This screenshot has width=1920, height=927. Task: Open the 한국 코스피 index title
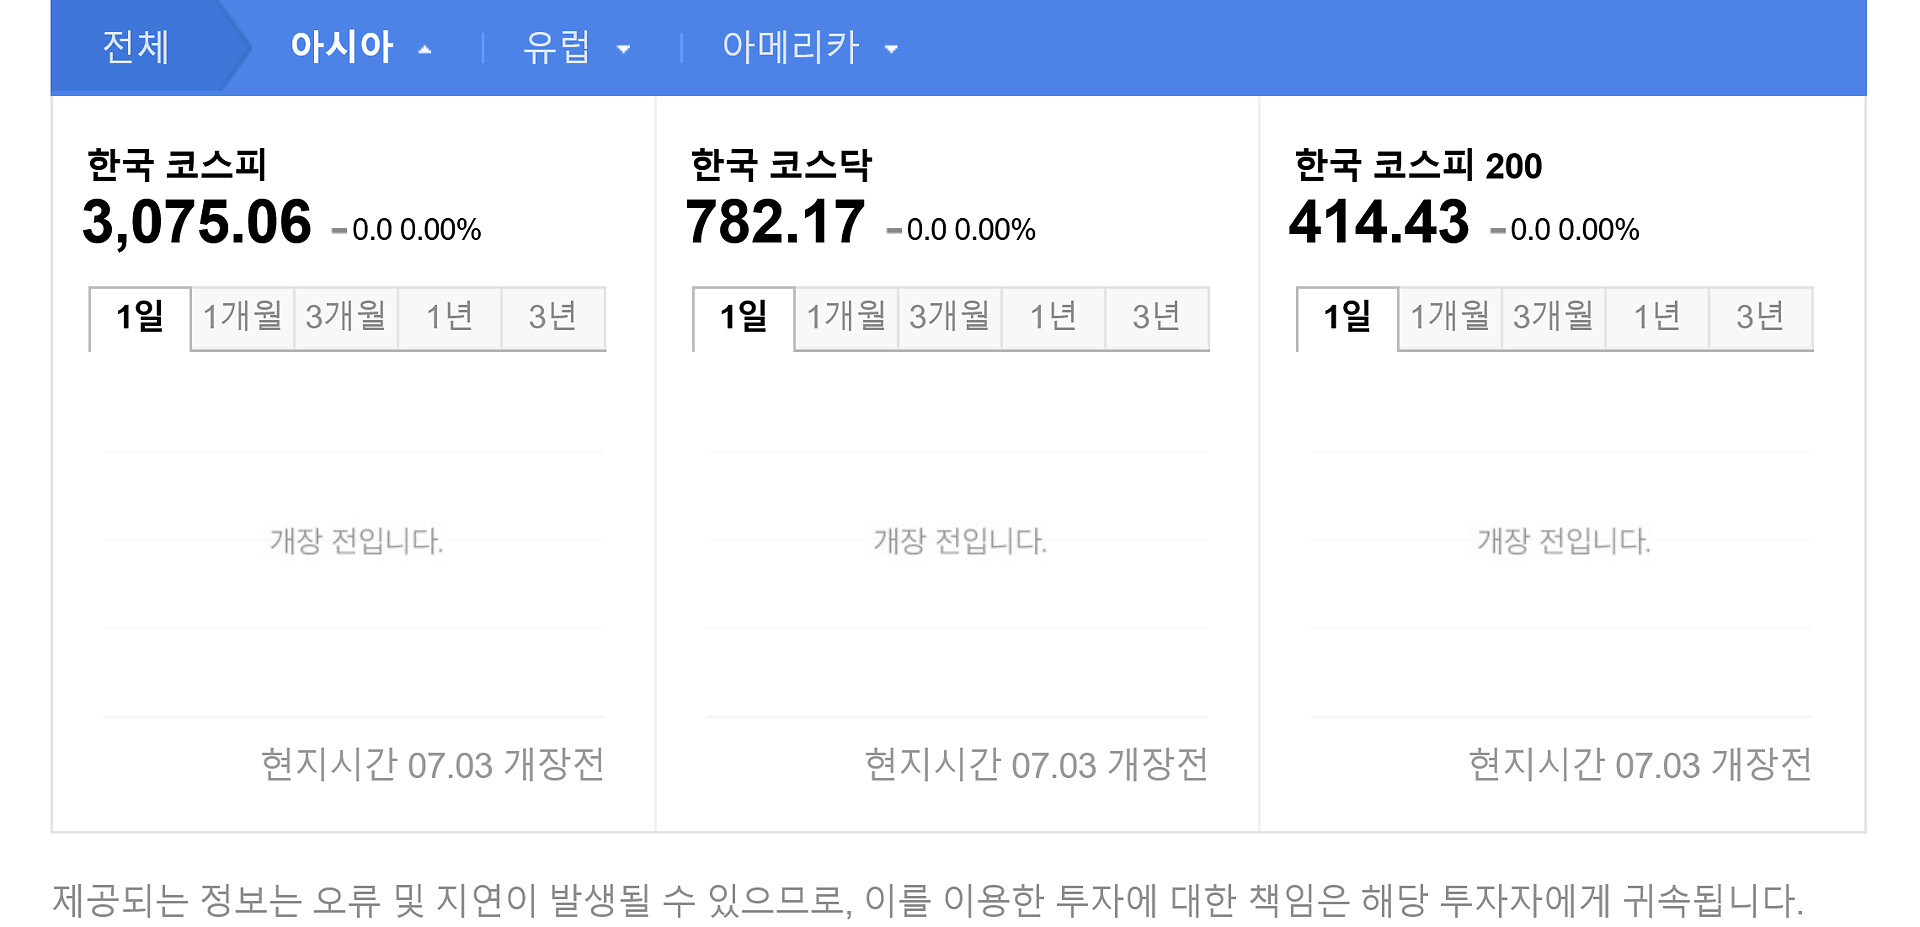(177, 165)
